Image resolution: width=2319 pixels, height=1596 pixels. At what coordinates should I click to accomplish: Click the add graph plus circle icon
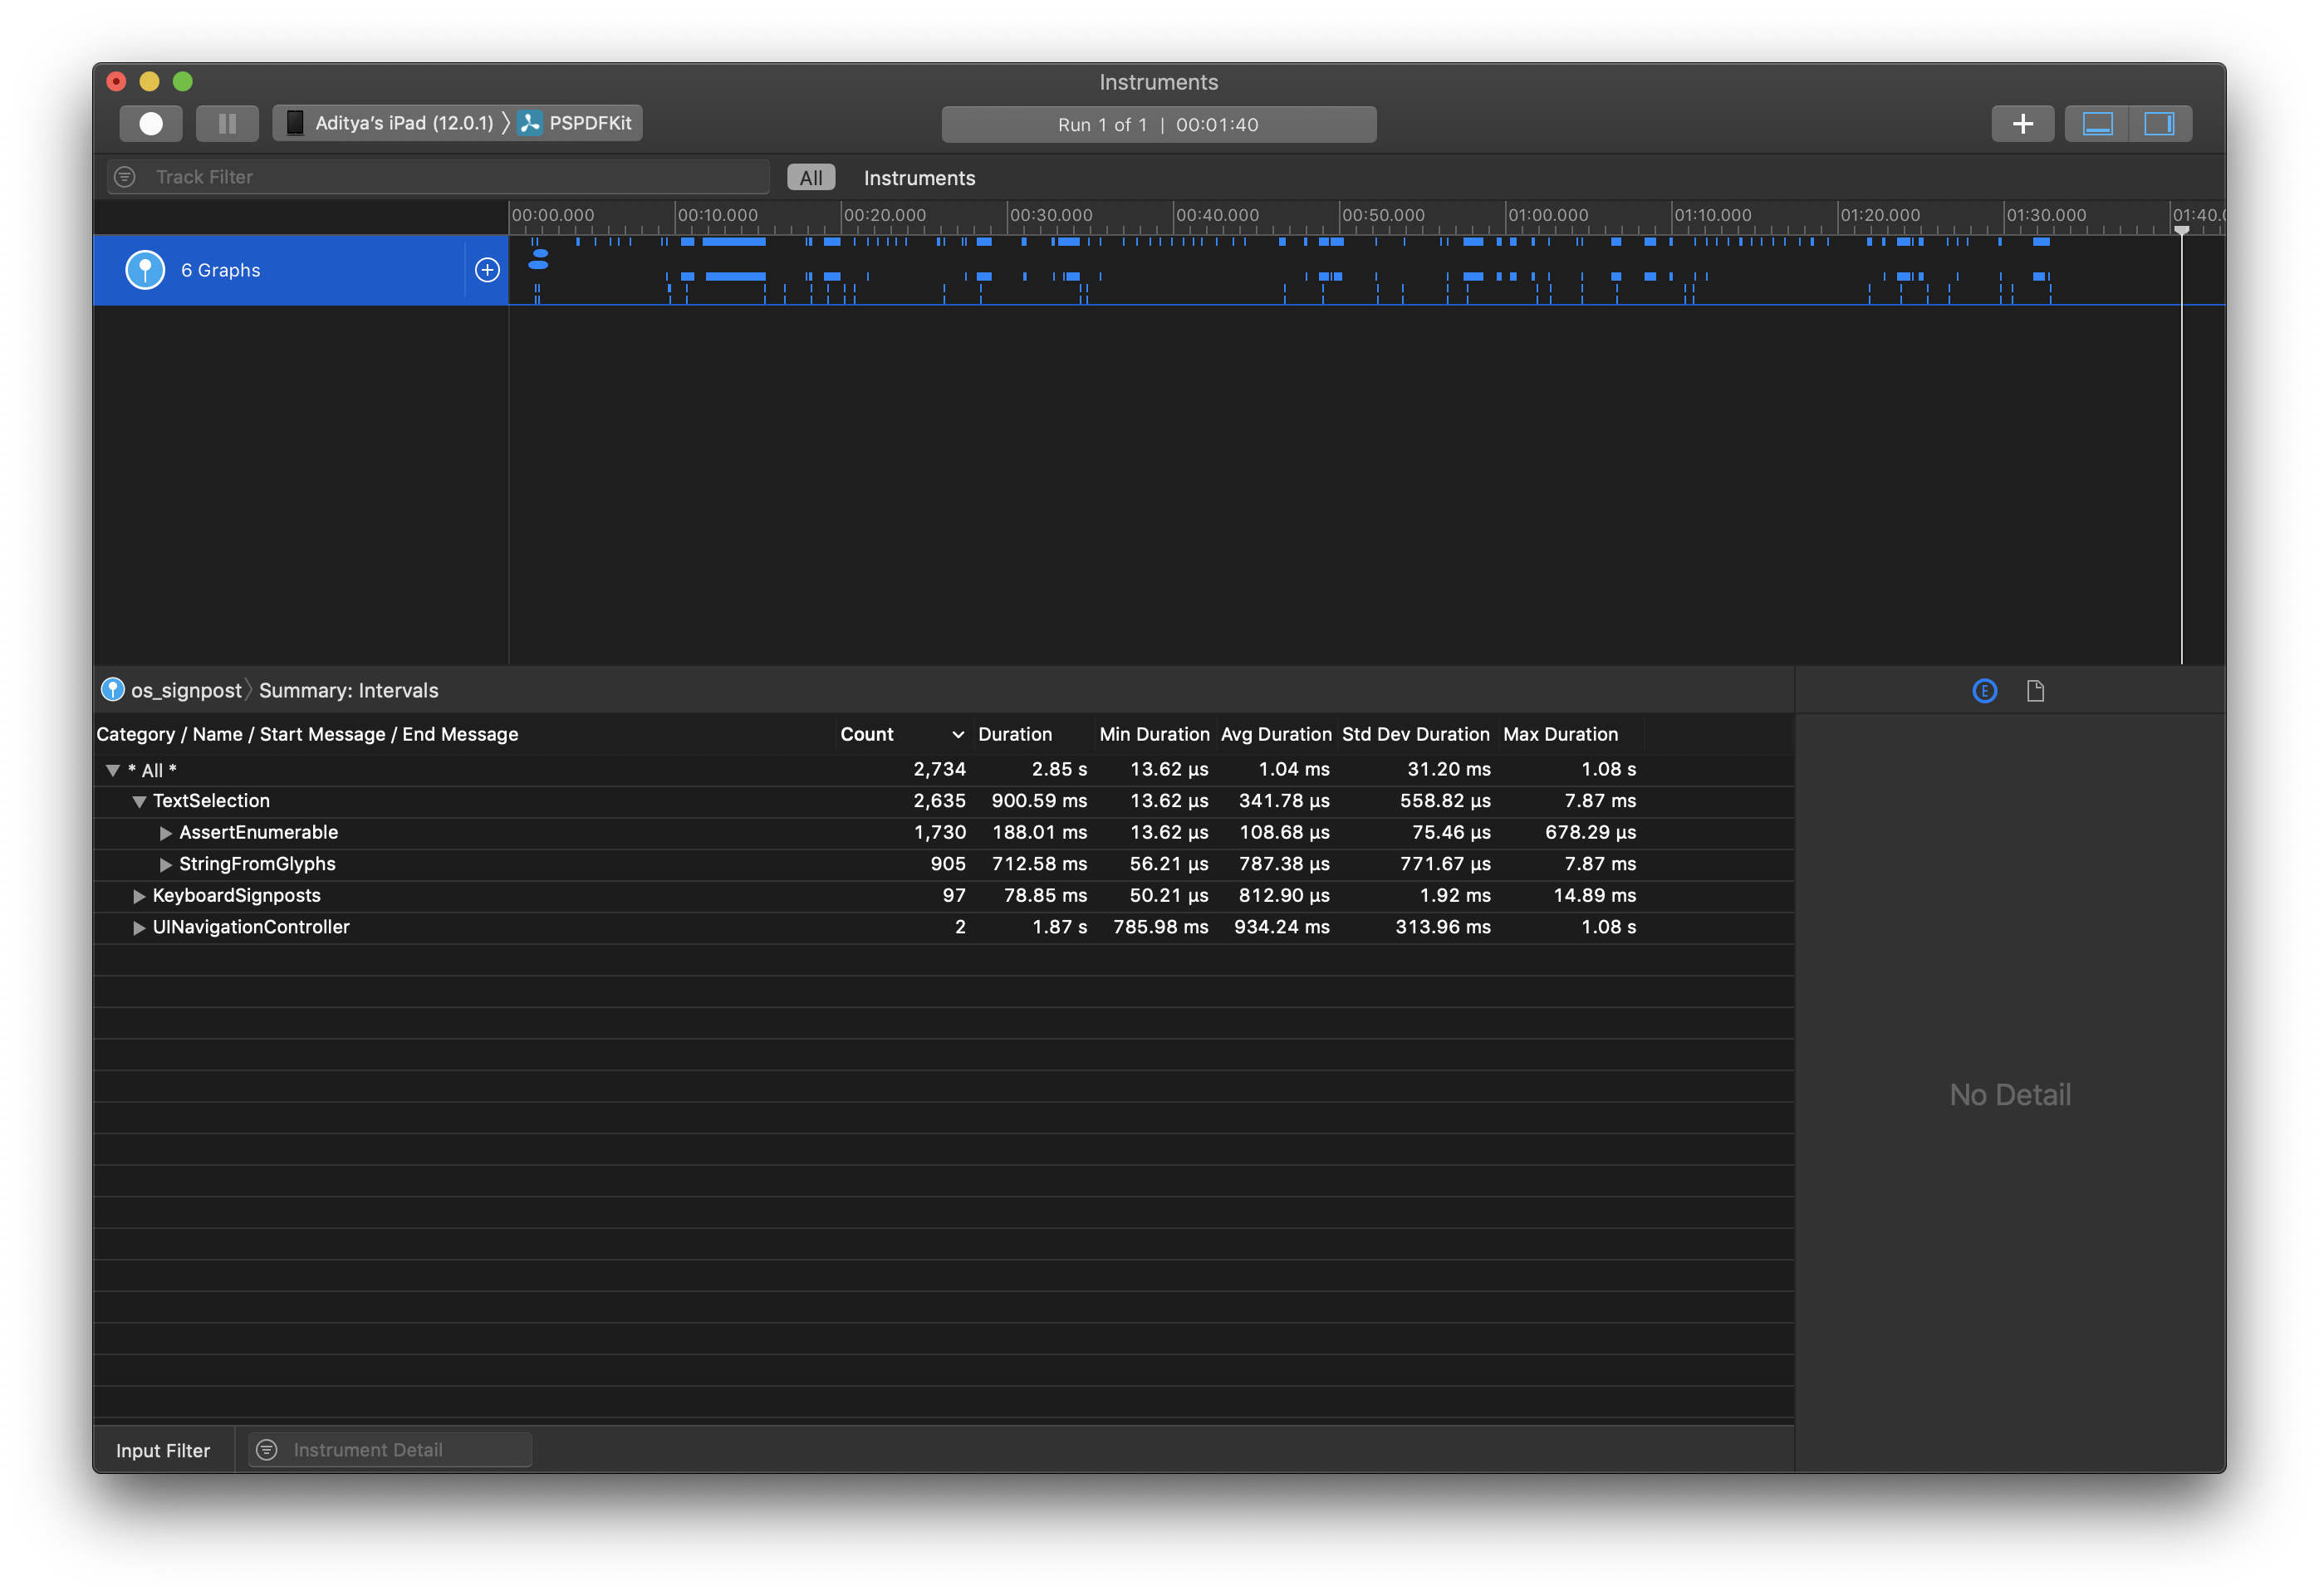pos(487,270)
